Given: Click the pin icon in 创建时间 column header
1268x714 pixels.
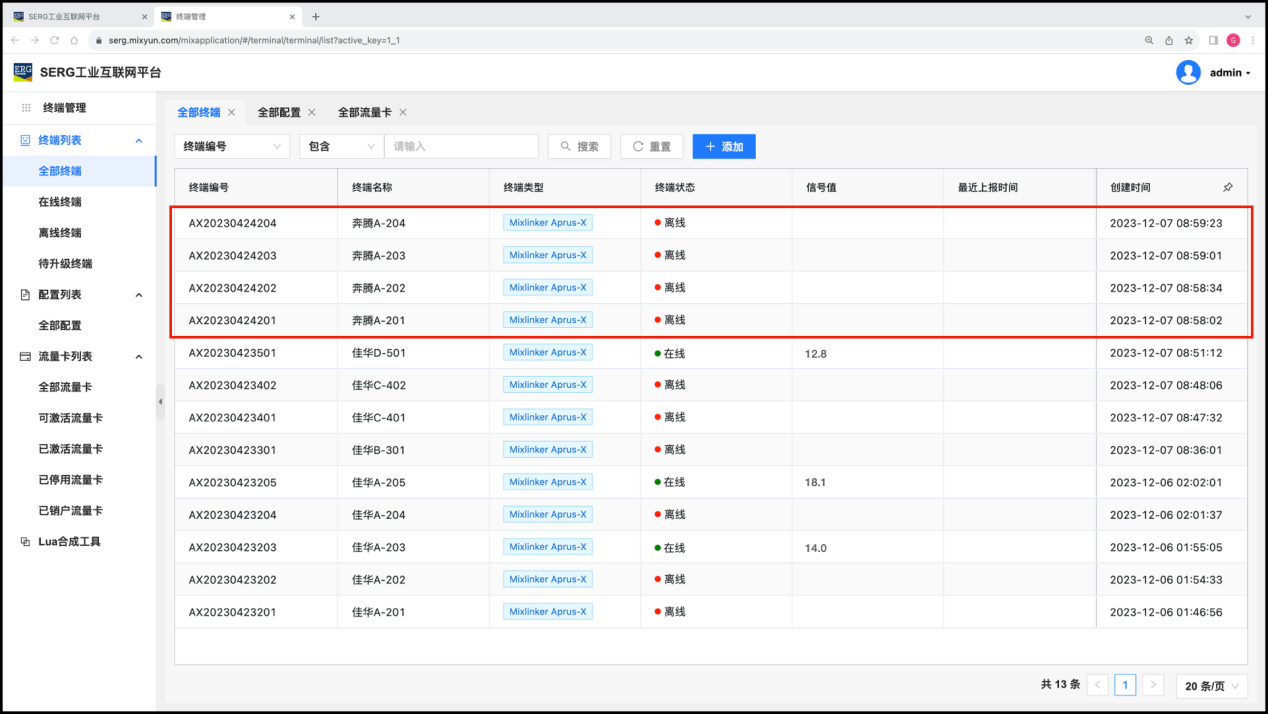Looking at the screenshot, I should (x=1228, y=187).
